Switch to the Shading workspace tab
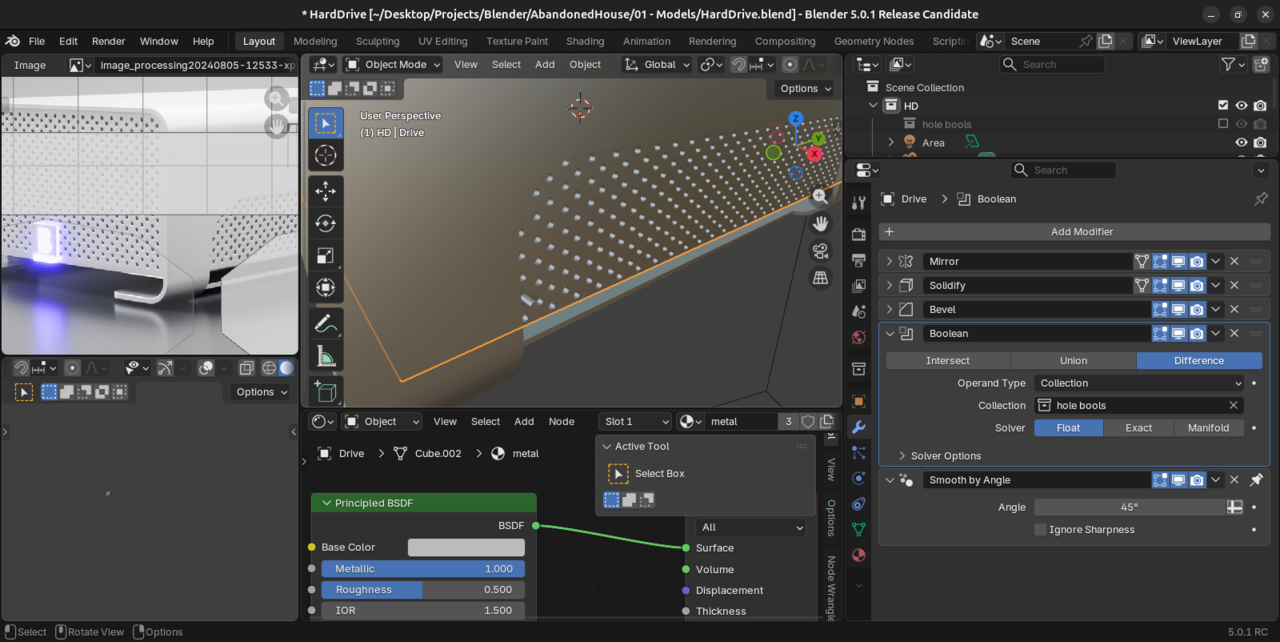Screen dimensions: 1280x642 (x=585, y=41)
